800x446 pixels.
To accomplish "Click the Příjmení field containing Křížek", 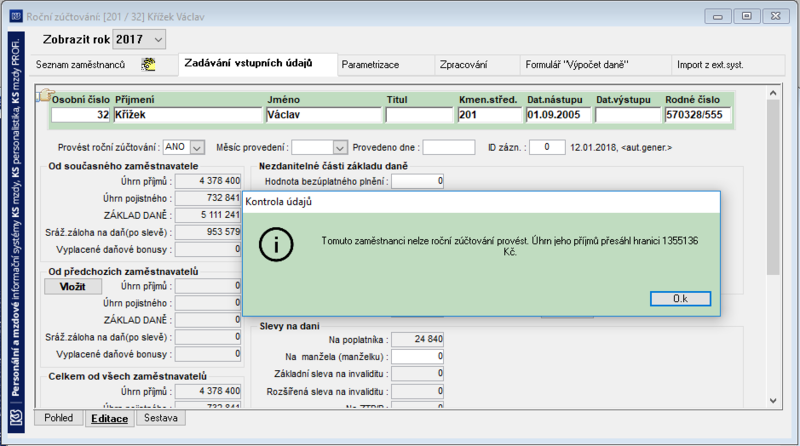I will coord(188,115).
